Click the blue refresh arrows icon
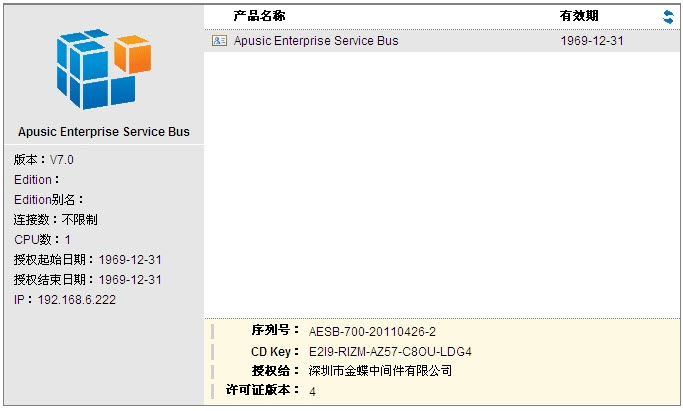Image resolution: width=683 pixels, height=411 pixels. 668,17
